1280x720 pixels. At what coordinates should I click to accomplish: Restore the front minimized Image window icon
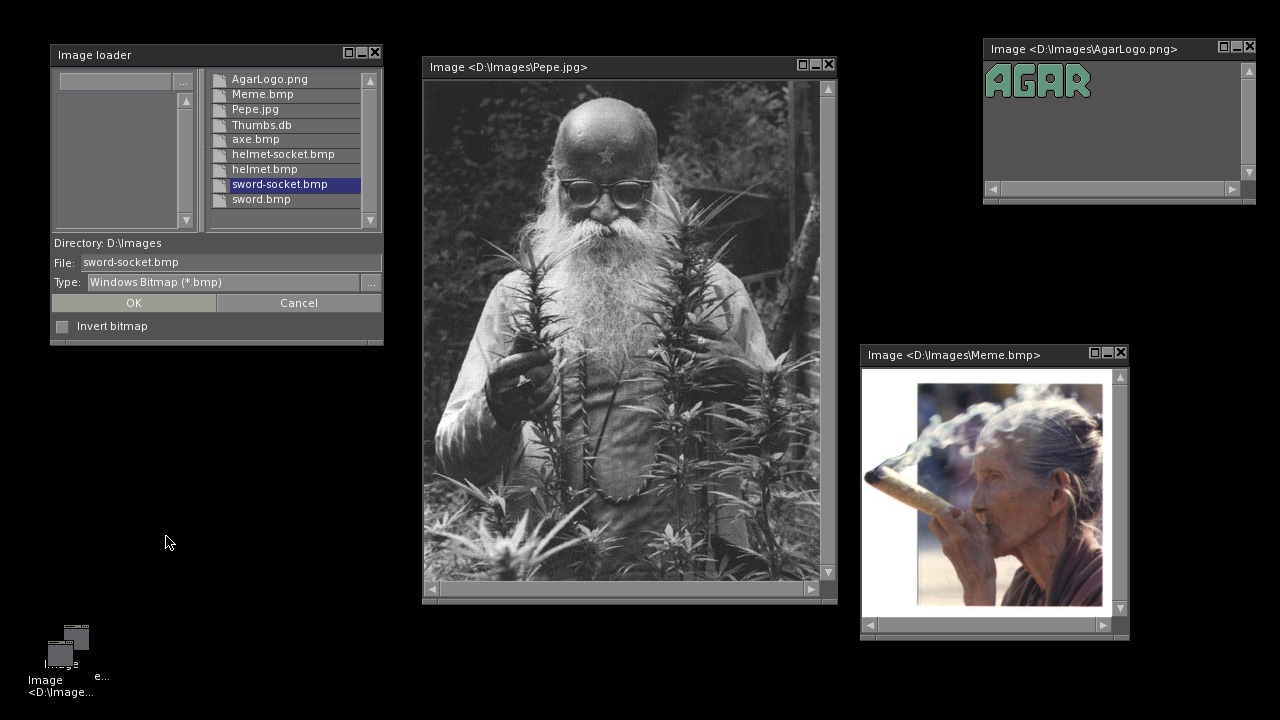[59, 654]
